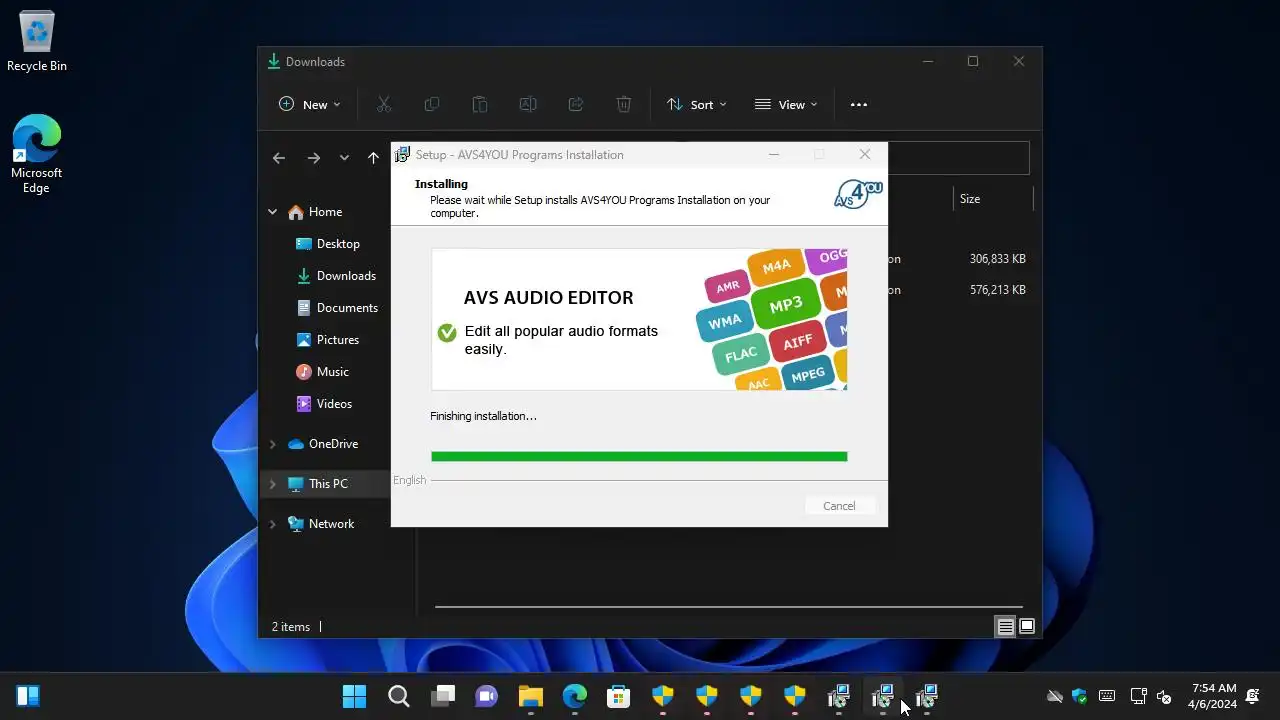Open Microsoft Store from the taskbar
The height and width of the screenshot is (720, 1280).
[619, 696]
